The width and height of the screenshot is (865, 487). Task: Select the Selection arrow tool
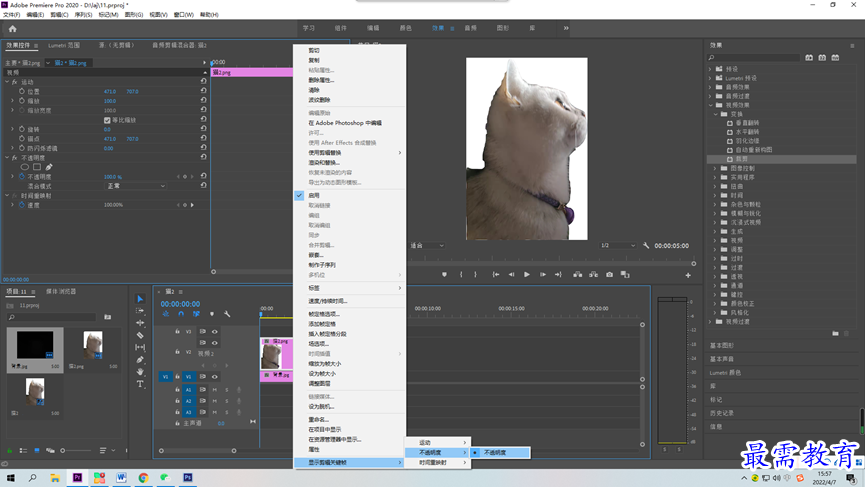pos(140,299)
